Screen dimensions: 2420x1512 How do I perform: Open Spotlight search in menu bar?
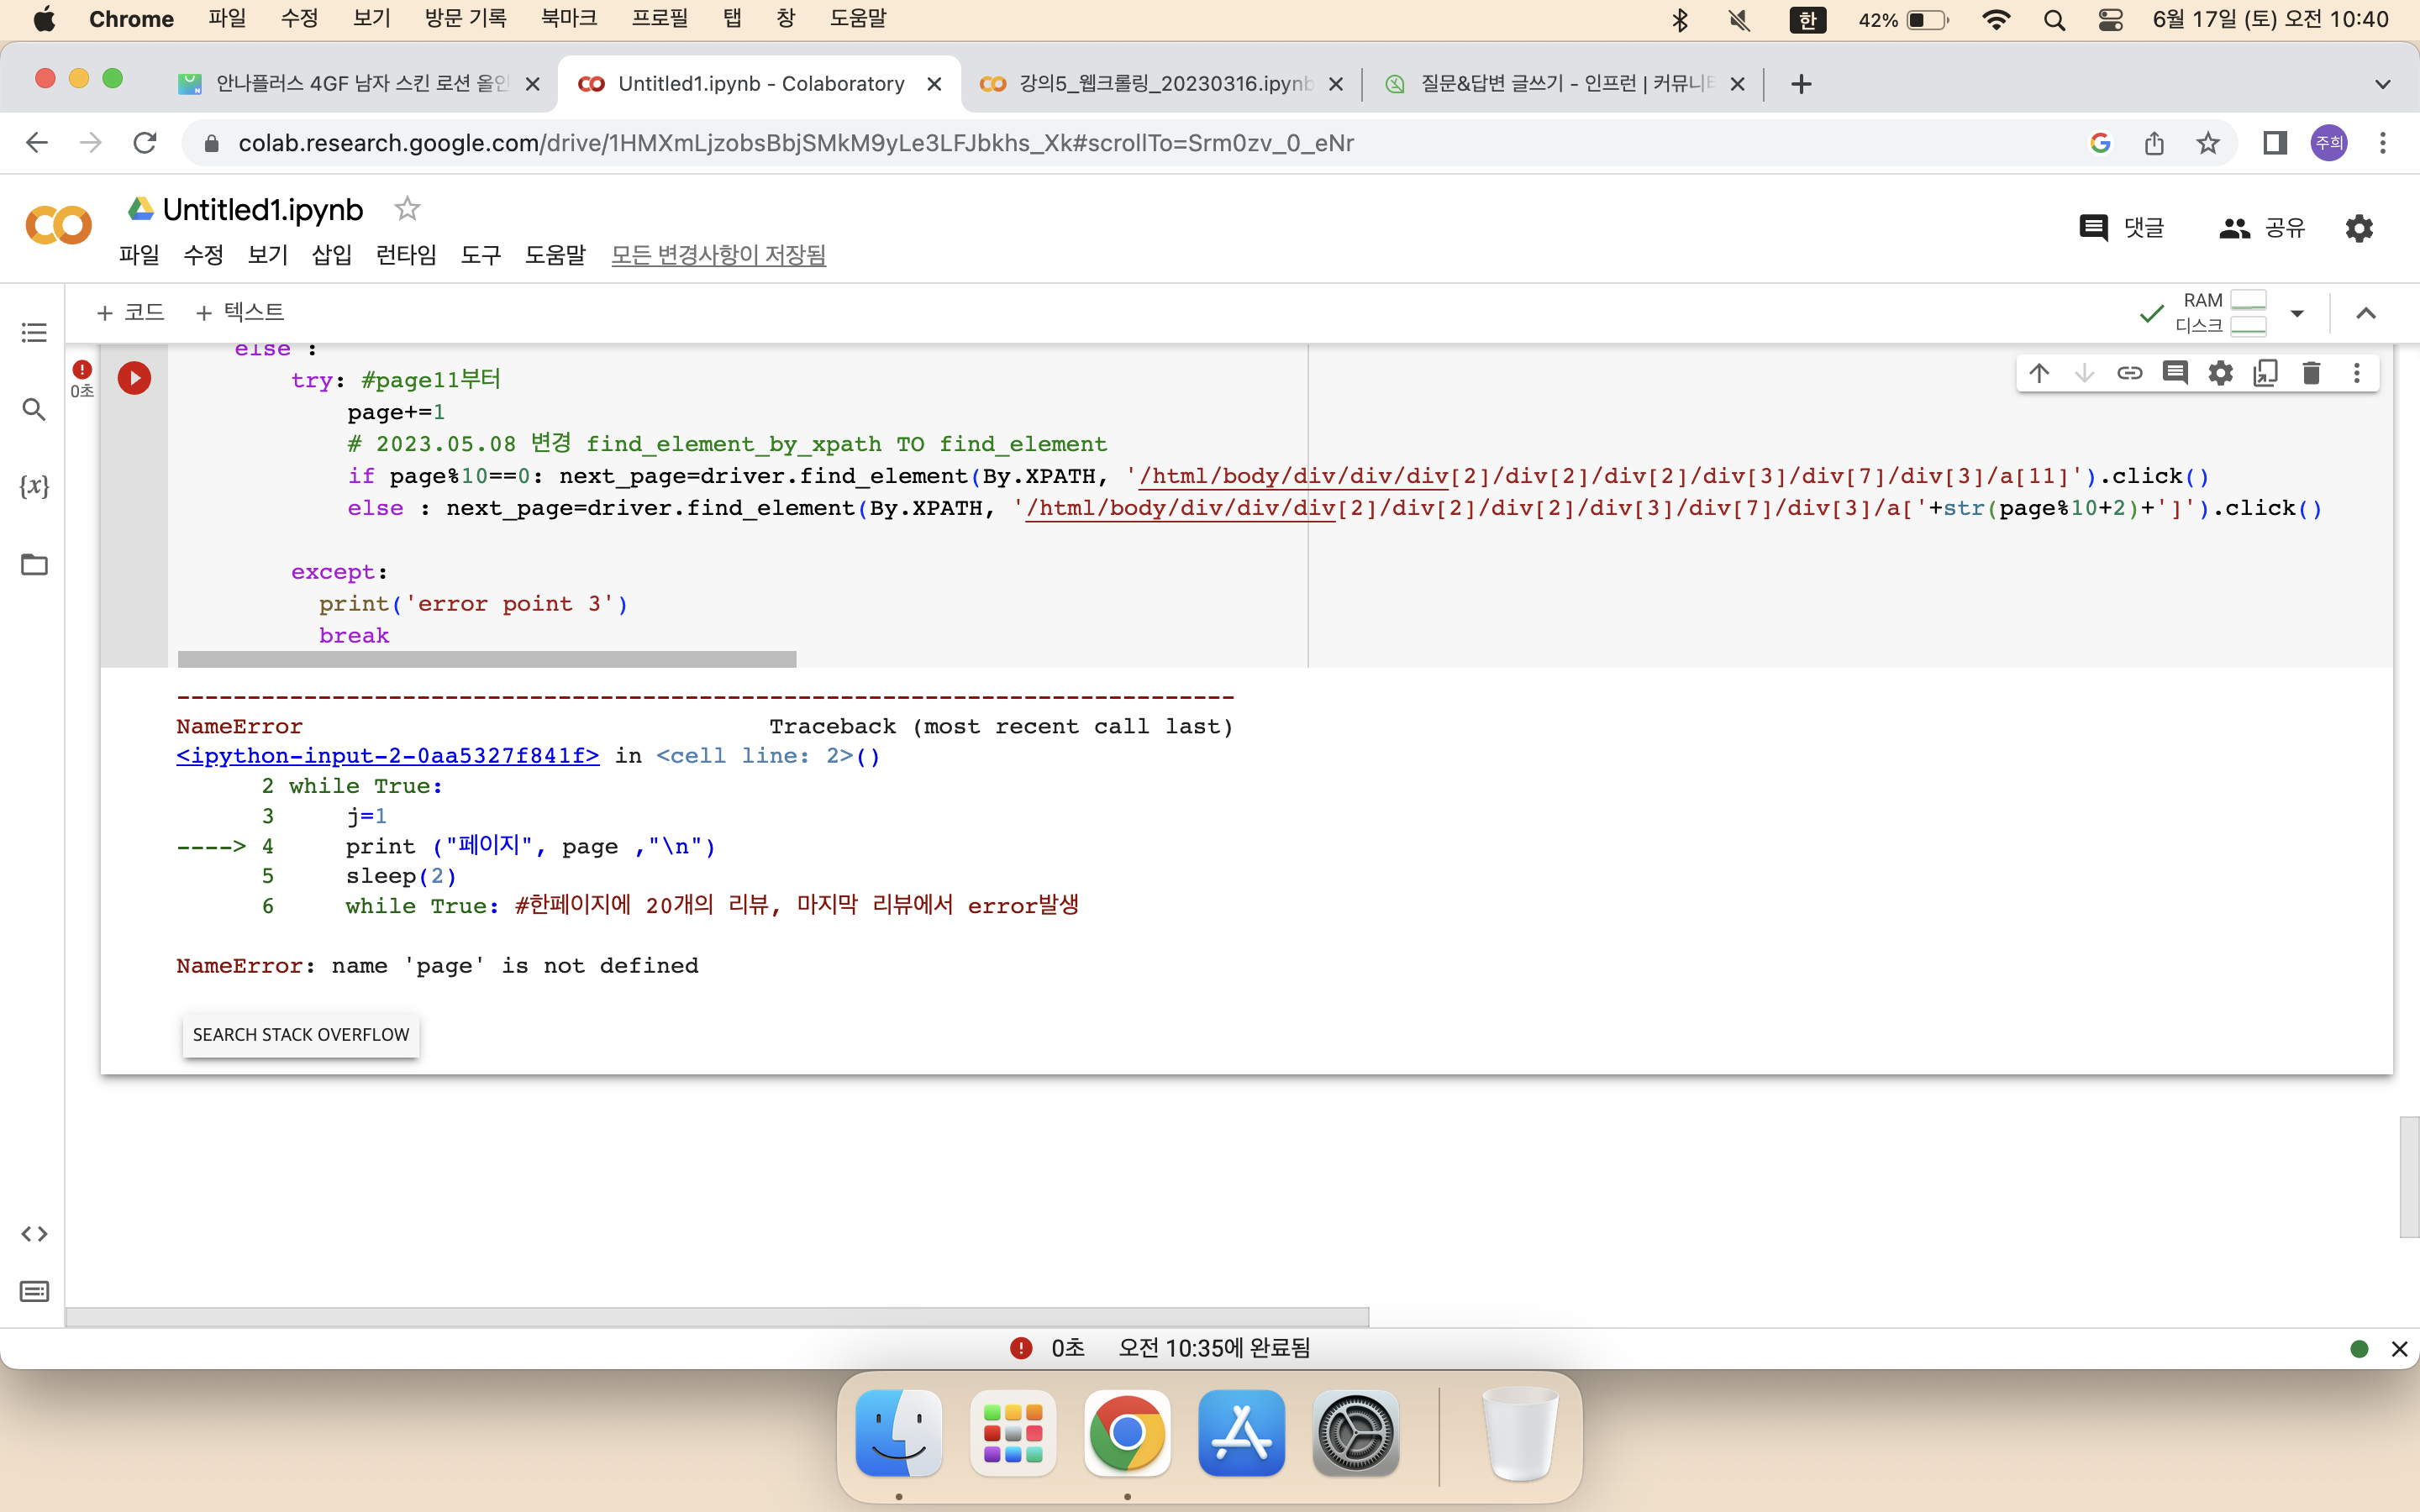pyautogui.click(x=2054, y=20)
